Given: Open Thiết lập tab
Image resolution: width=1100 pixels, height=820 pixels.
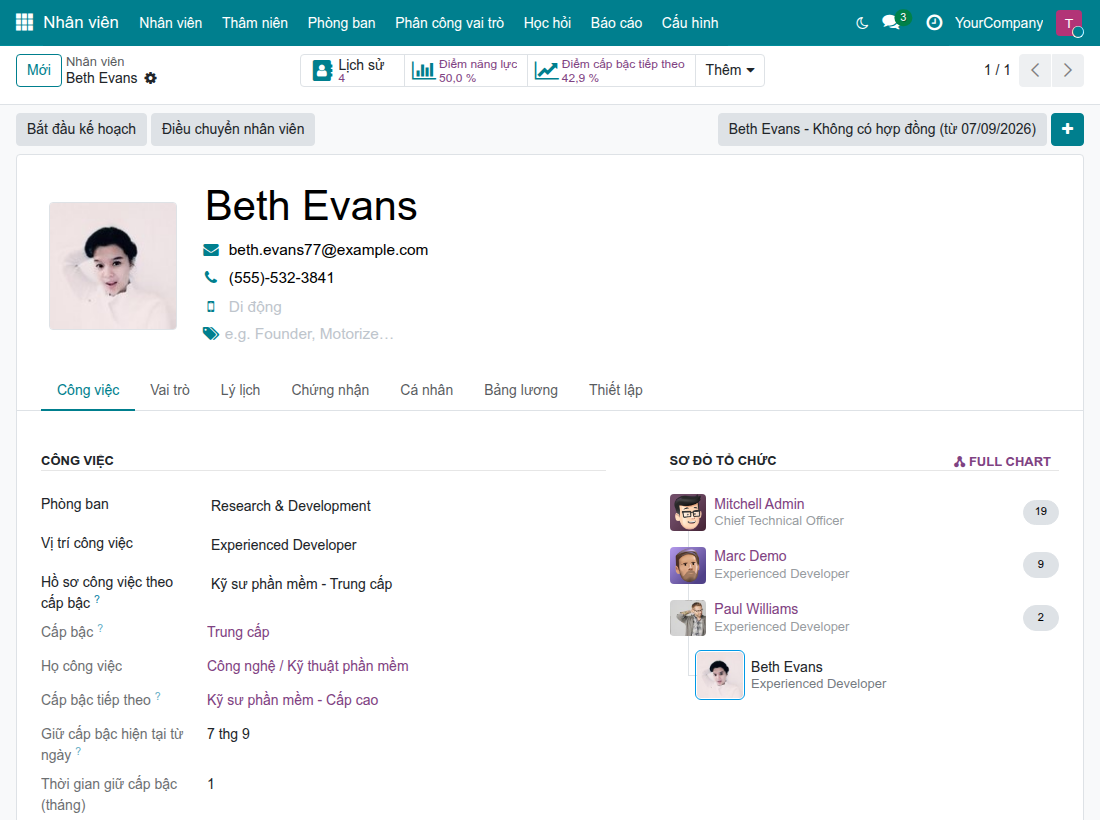Looking at the screenshot, I should click(615, 390).
